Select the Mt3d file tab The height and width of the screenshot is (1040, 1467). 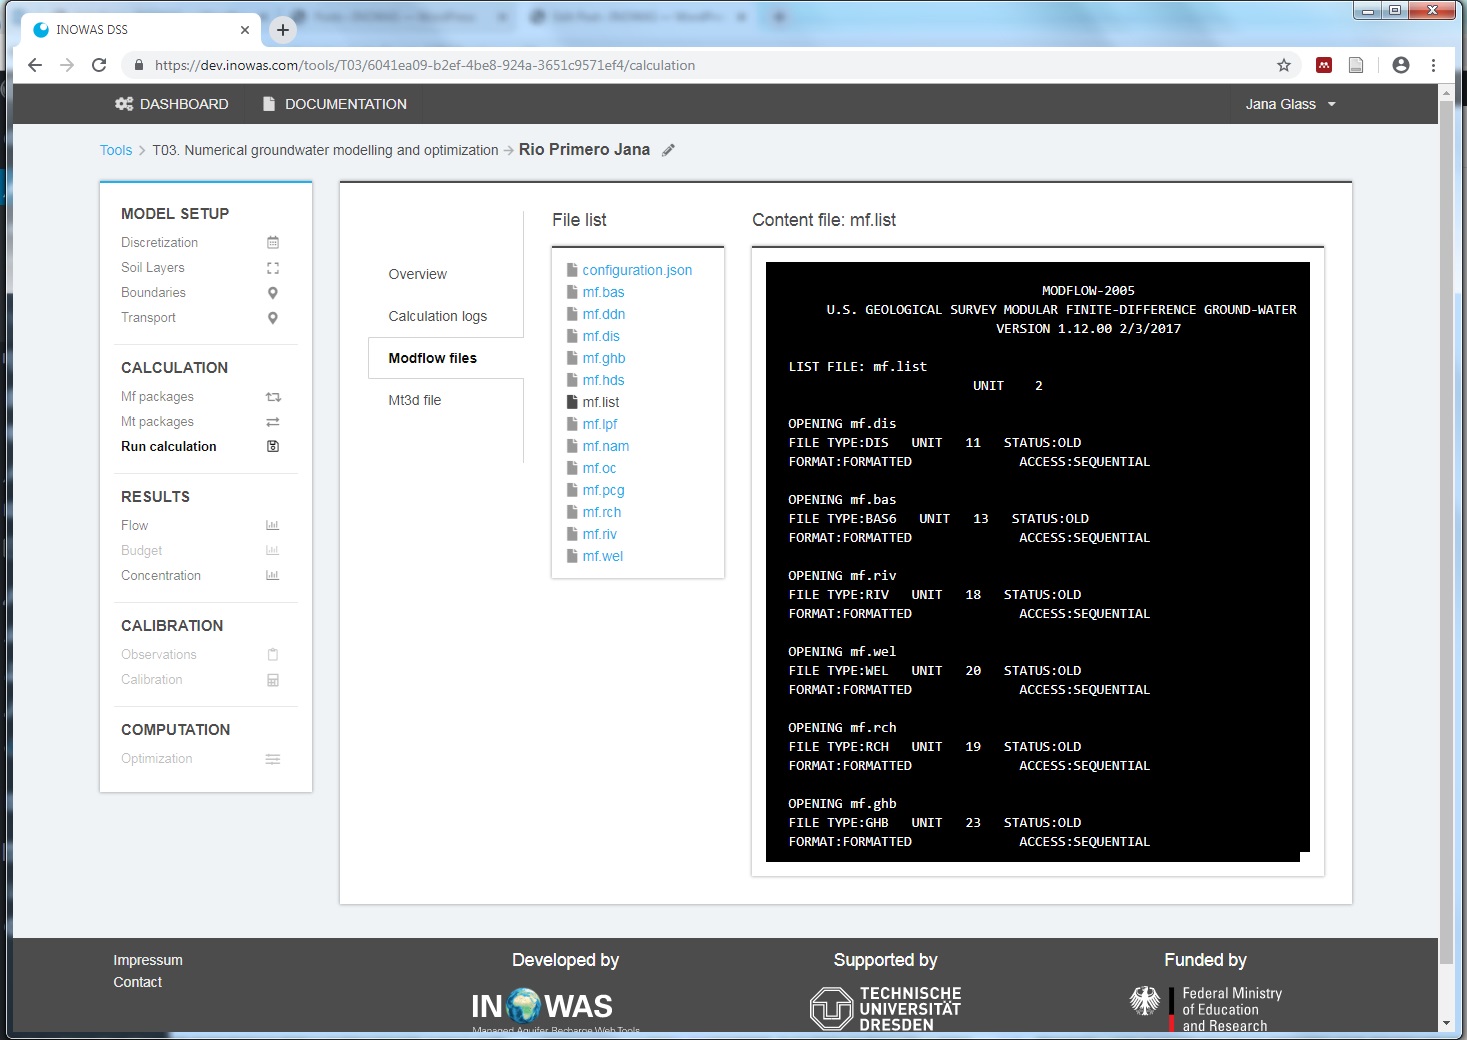click(x=414, y=400)
